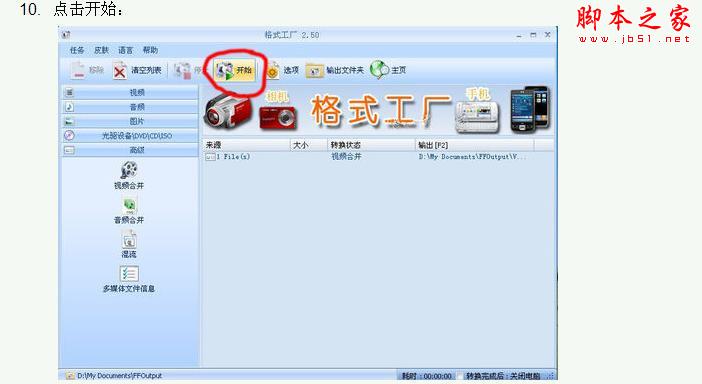
Task: Maximize the 格式工厂 window
Action: (x=533, y=35)
